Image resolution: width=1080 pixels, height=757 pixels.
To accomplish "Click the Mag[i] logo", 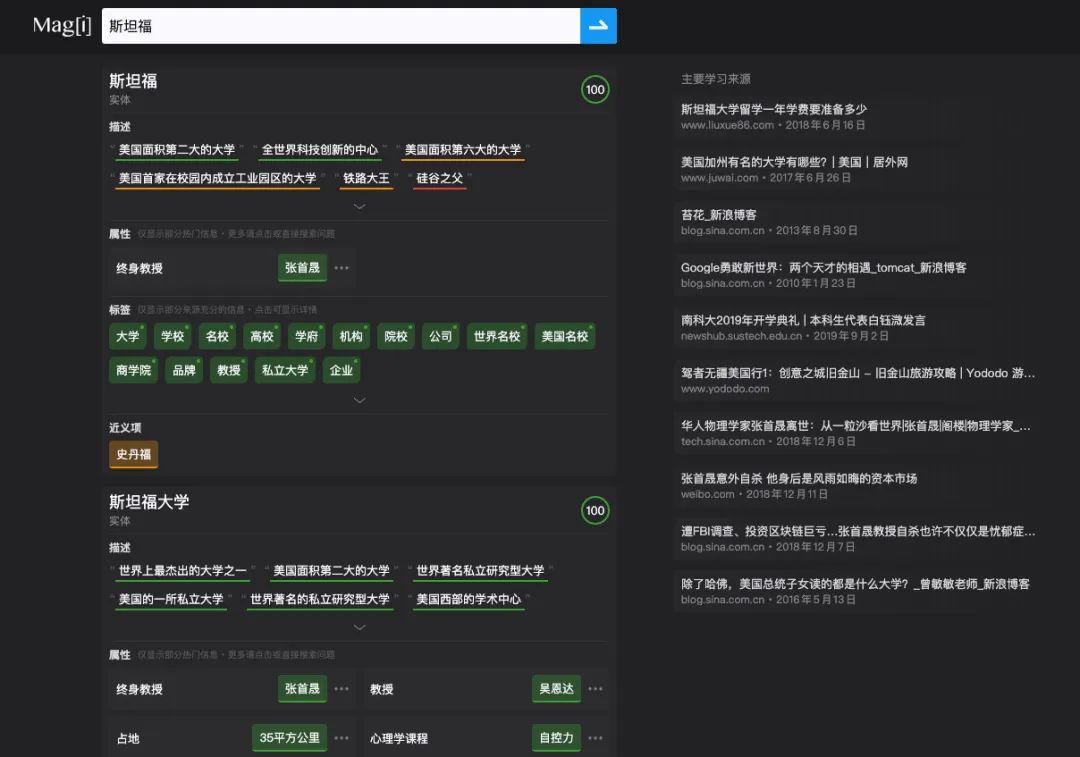I will pos(61,25).
